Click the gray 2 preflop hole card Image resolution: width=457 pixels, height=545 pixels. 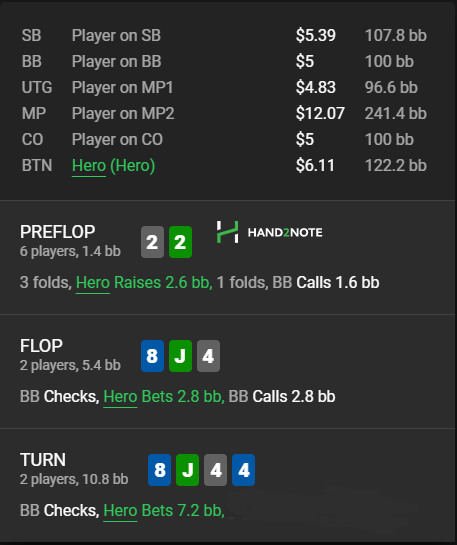(152, 242)
